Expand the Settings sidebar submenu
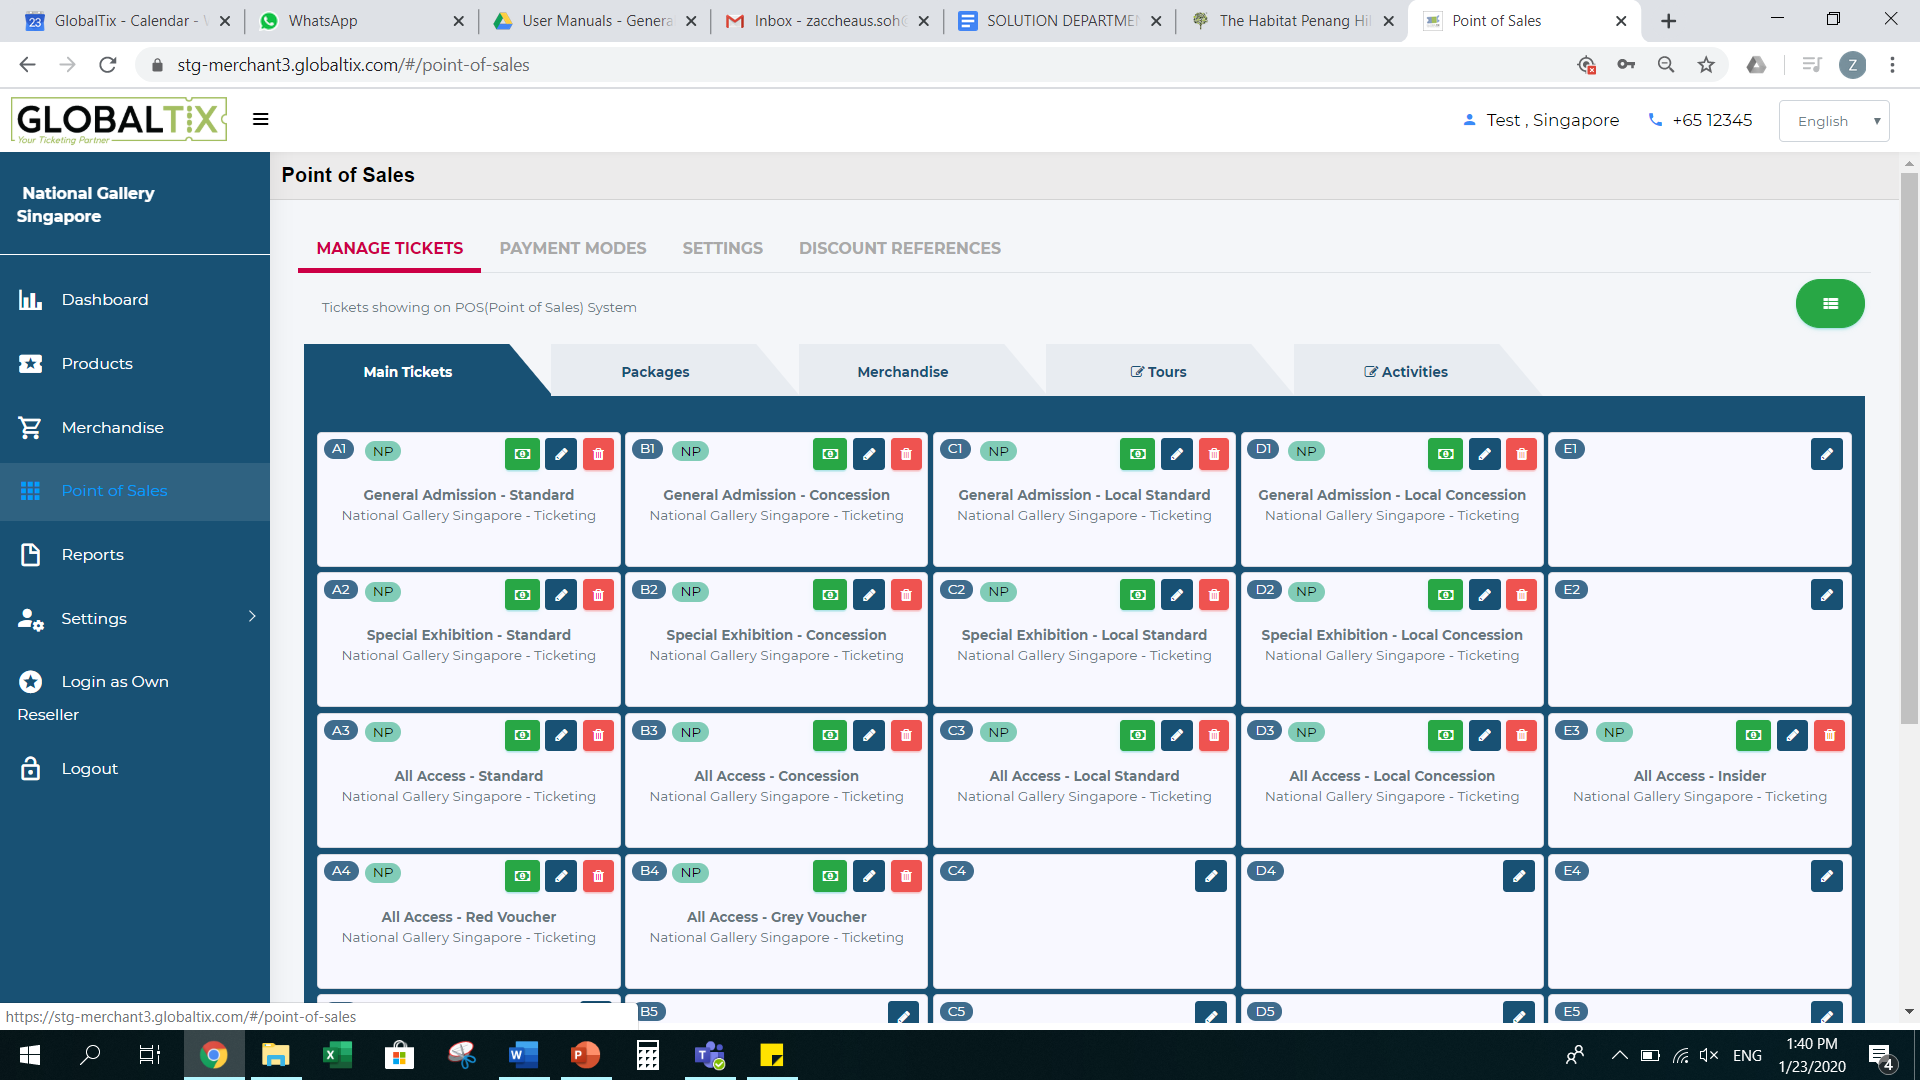Viewport: 1920px width, 1080px height. [135, 618]
